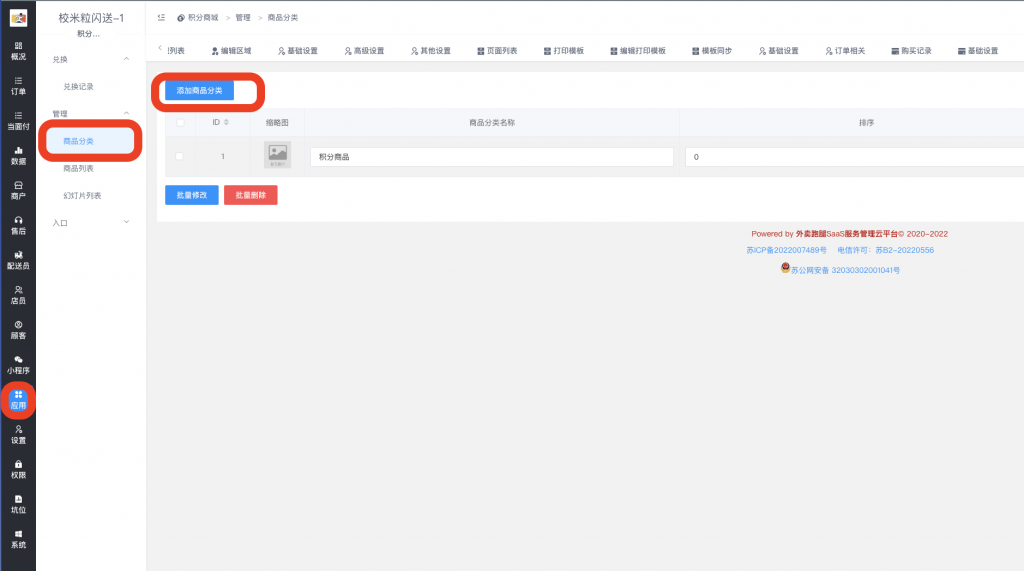
Task: Open the 苏ICP备2022007489号 link
Action: tap(786, 250)
